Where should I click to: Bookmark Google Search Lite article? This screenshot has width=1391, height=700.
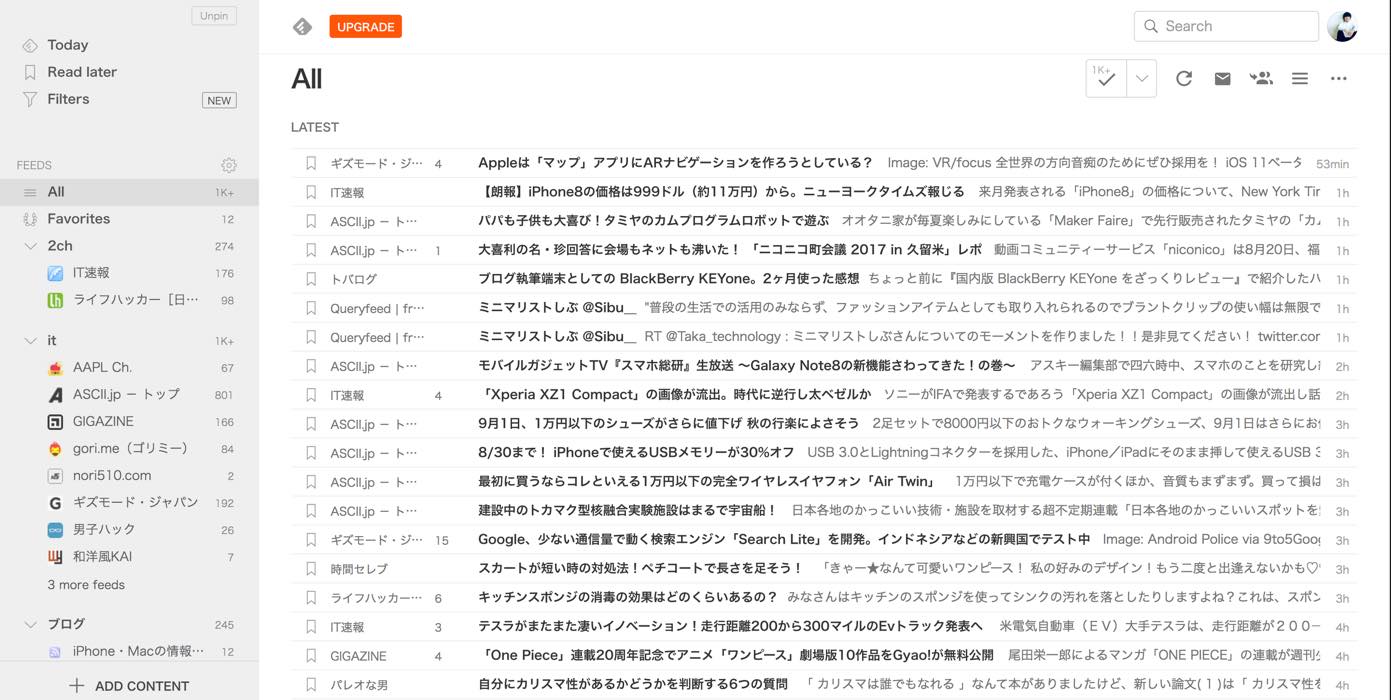pos(311,540)
